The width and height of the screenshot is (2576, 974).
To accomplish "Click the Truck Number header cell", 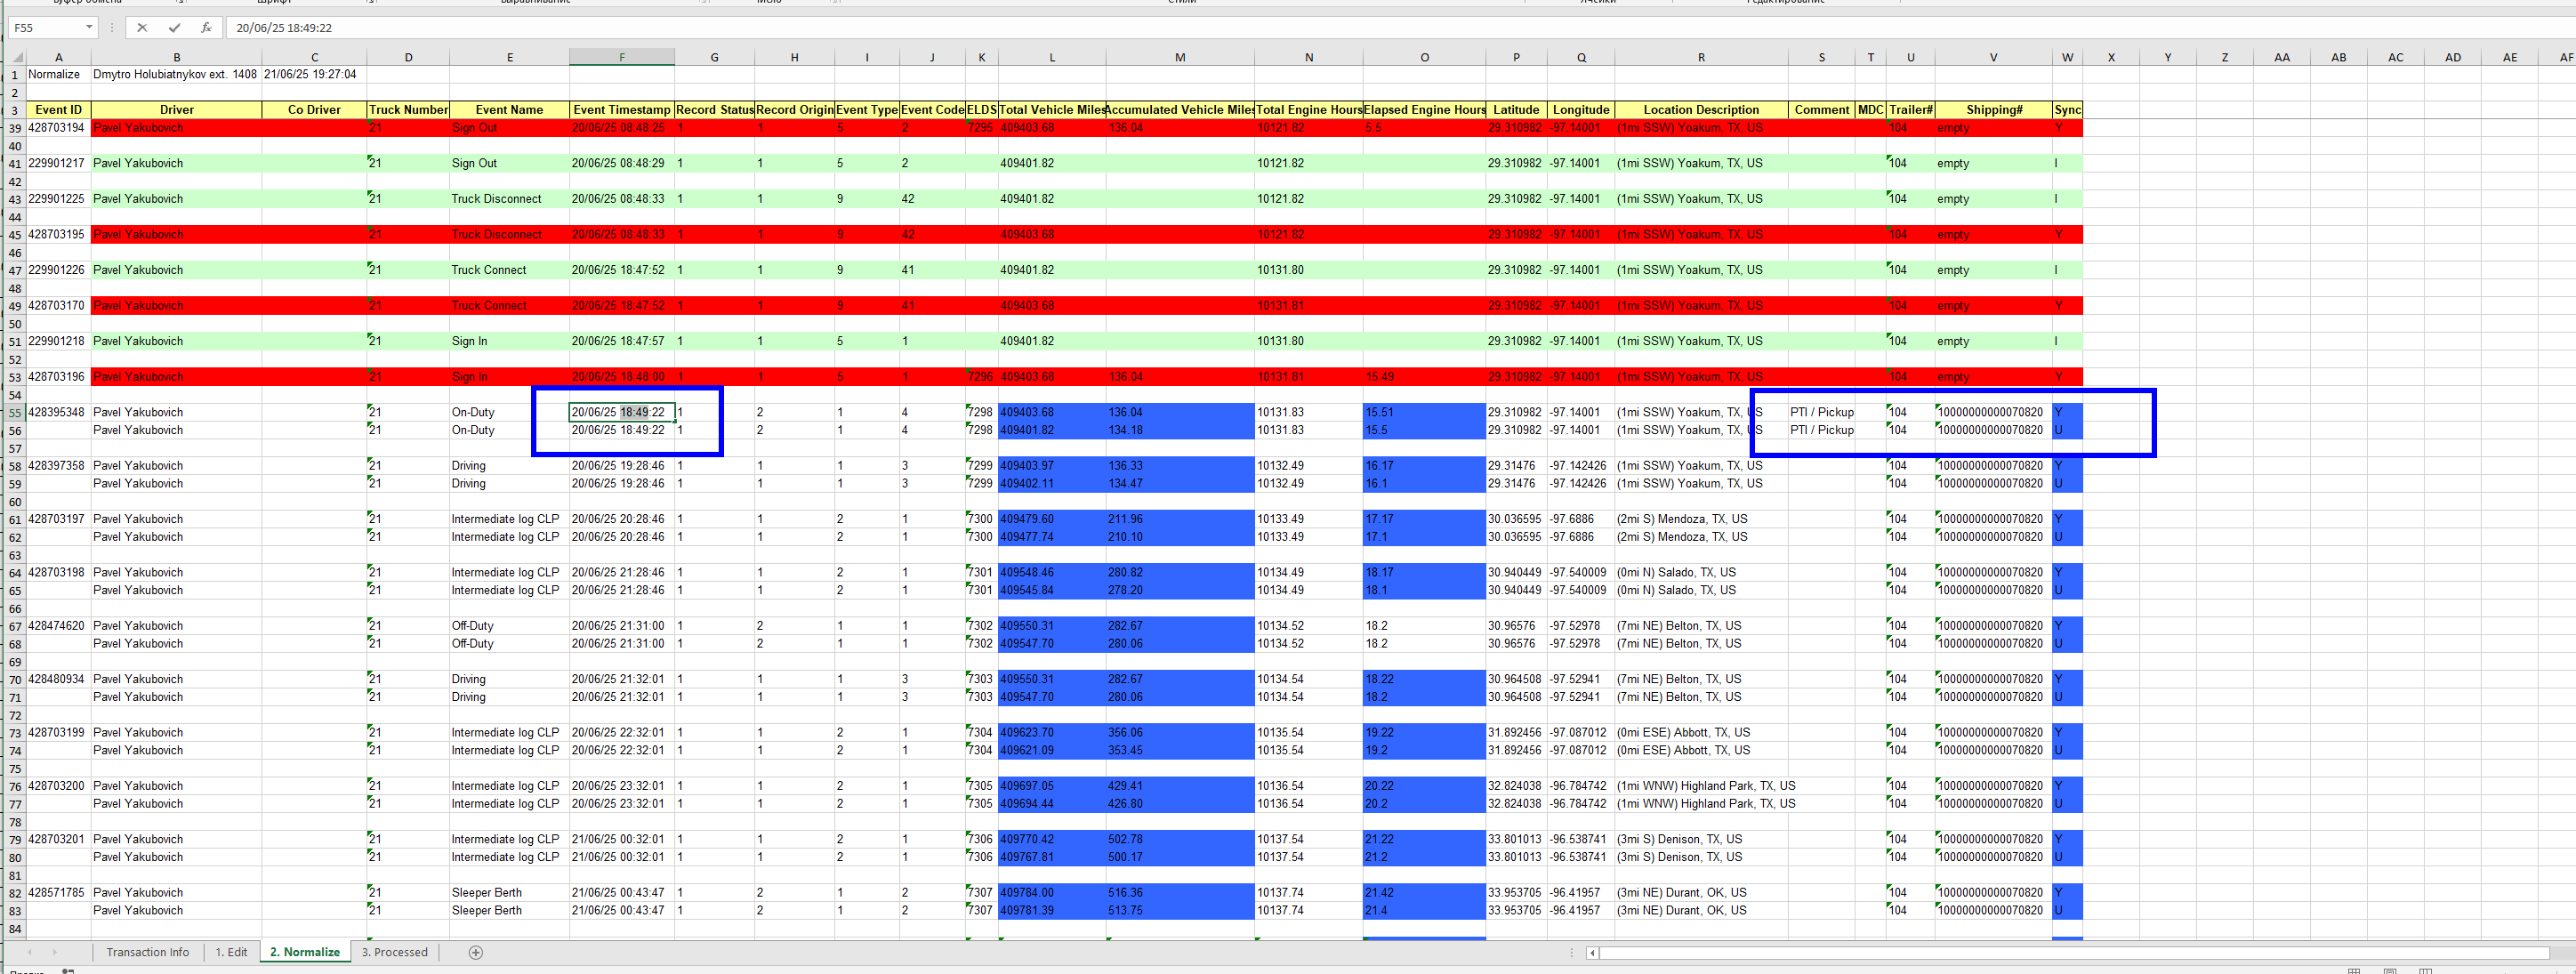I will pos(408,110).
